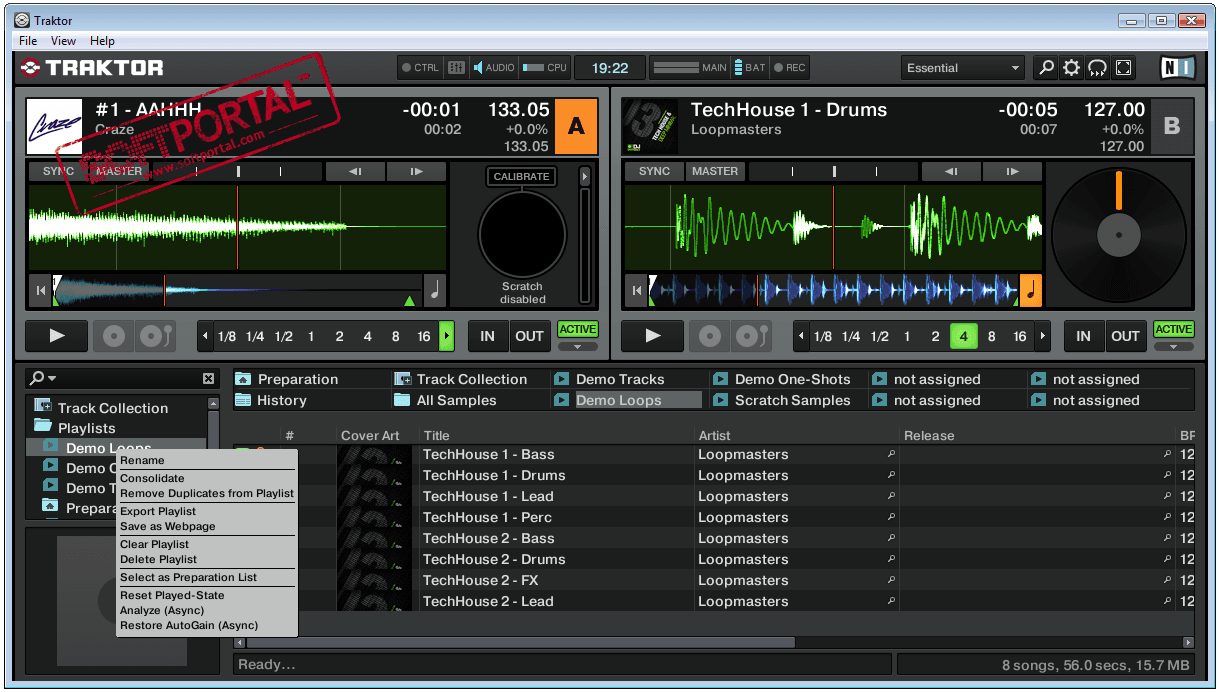Toggle MASTER on Deck A
The width and height of the screenshot is (1219, 692).
click(x=119, y=171)
